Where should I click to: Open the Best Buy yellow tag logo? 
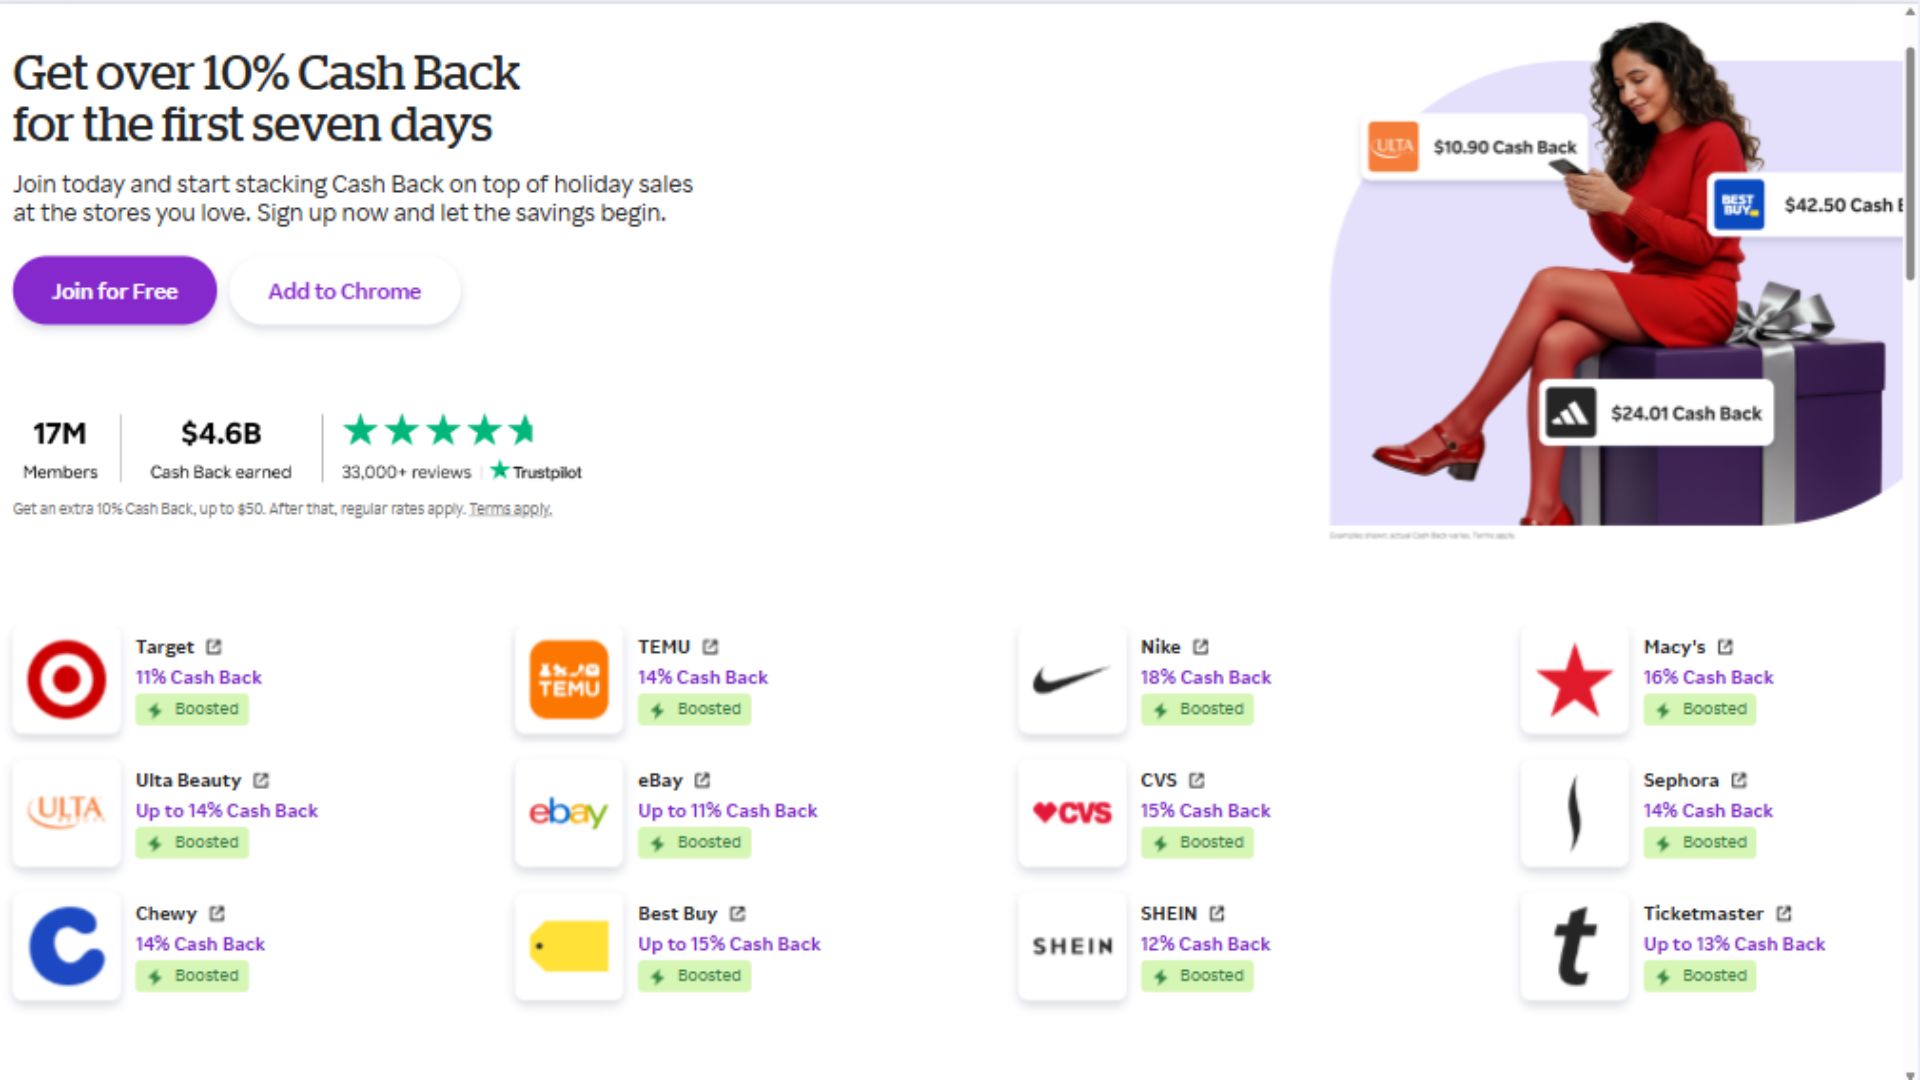pos(569,946)
